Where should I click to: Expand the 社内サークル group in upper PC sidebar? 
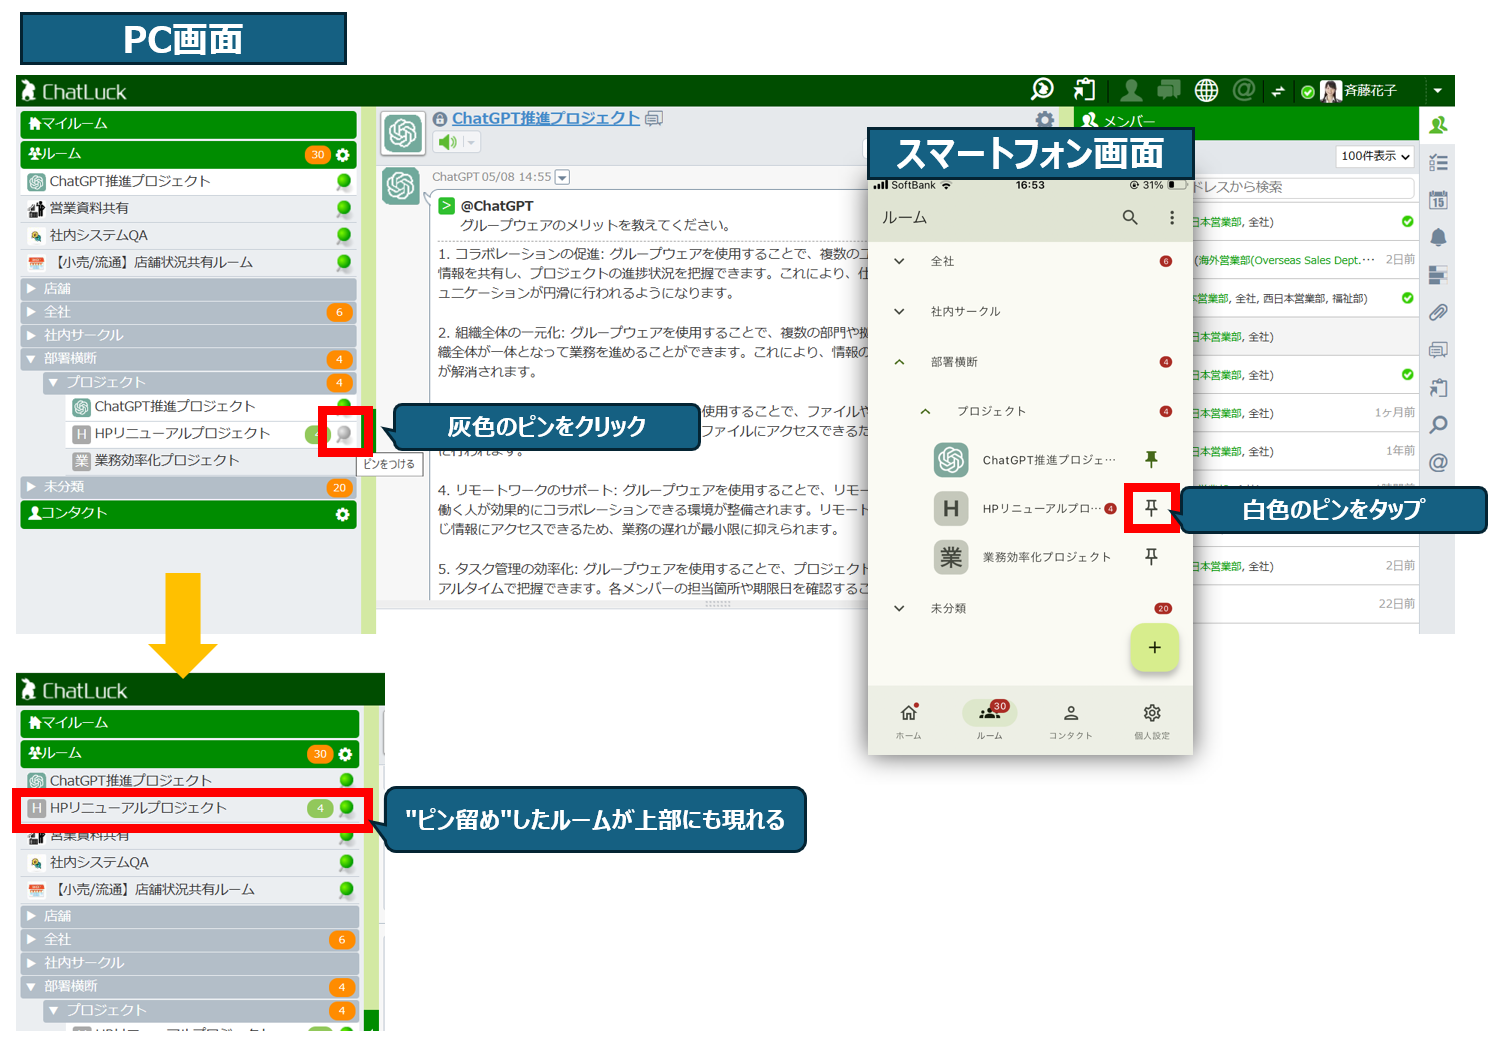click(32, 335)
